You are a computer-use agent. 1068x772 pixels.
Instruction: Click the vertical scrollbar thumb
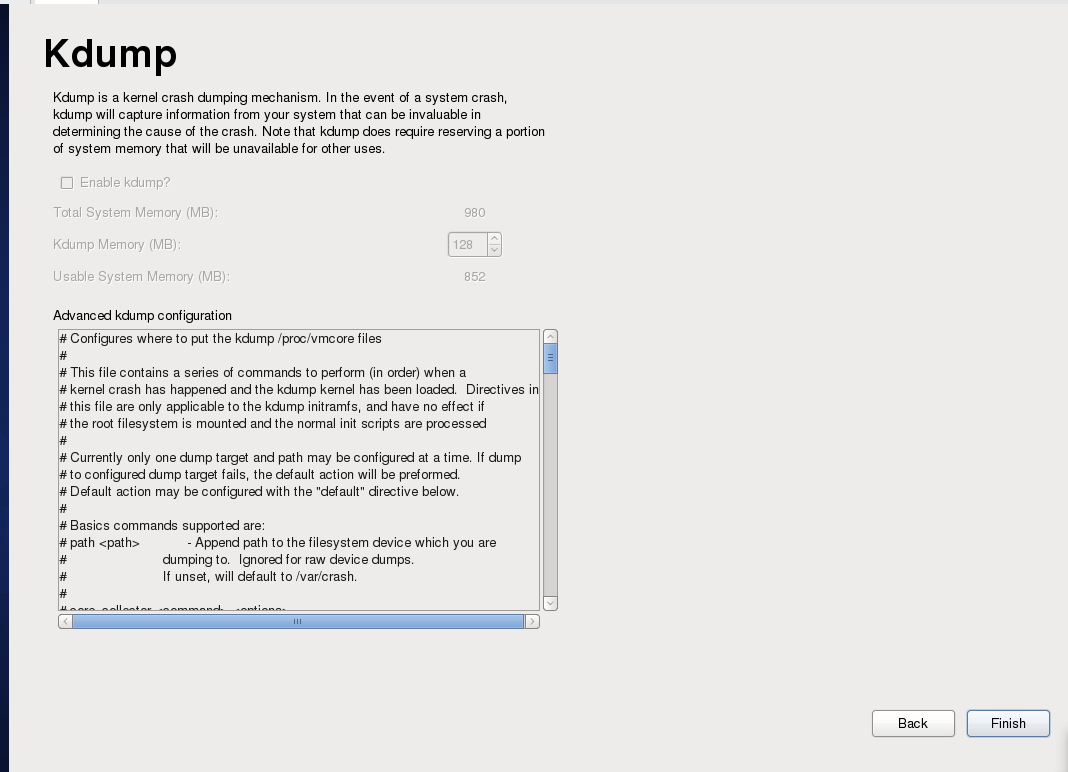point(550,358)
